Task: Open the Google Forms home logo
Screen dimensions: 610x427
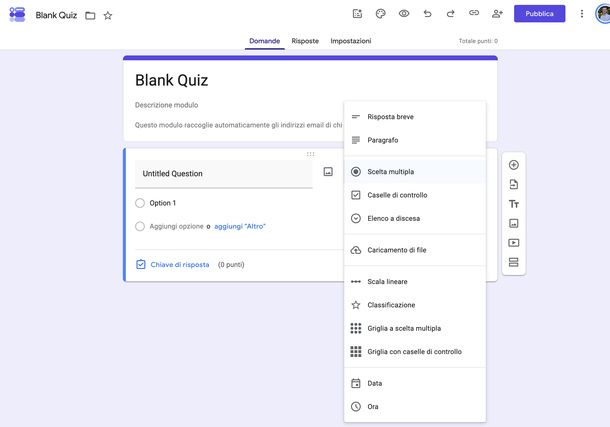Action: tap(17, 14)
